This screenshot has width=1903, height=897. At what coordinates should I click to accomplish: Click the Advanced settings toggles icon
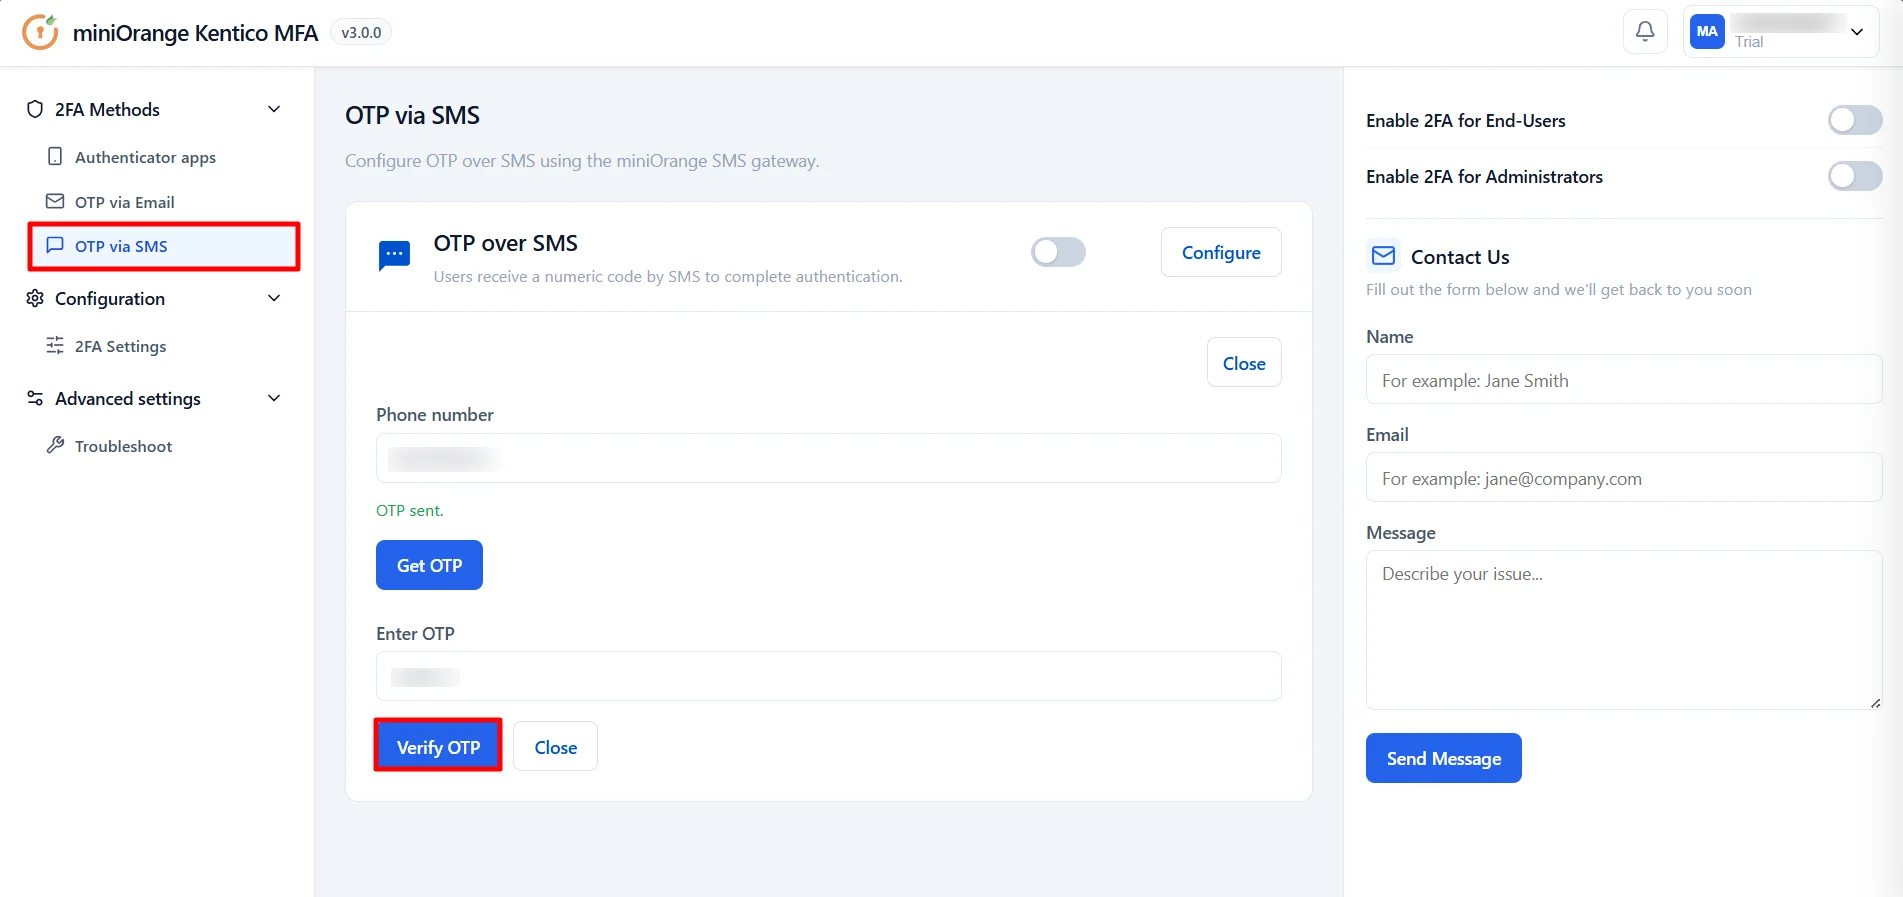(x=35, y=398)
